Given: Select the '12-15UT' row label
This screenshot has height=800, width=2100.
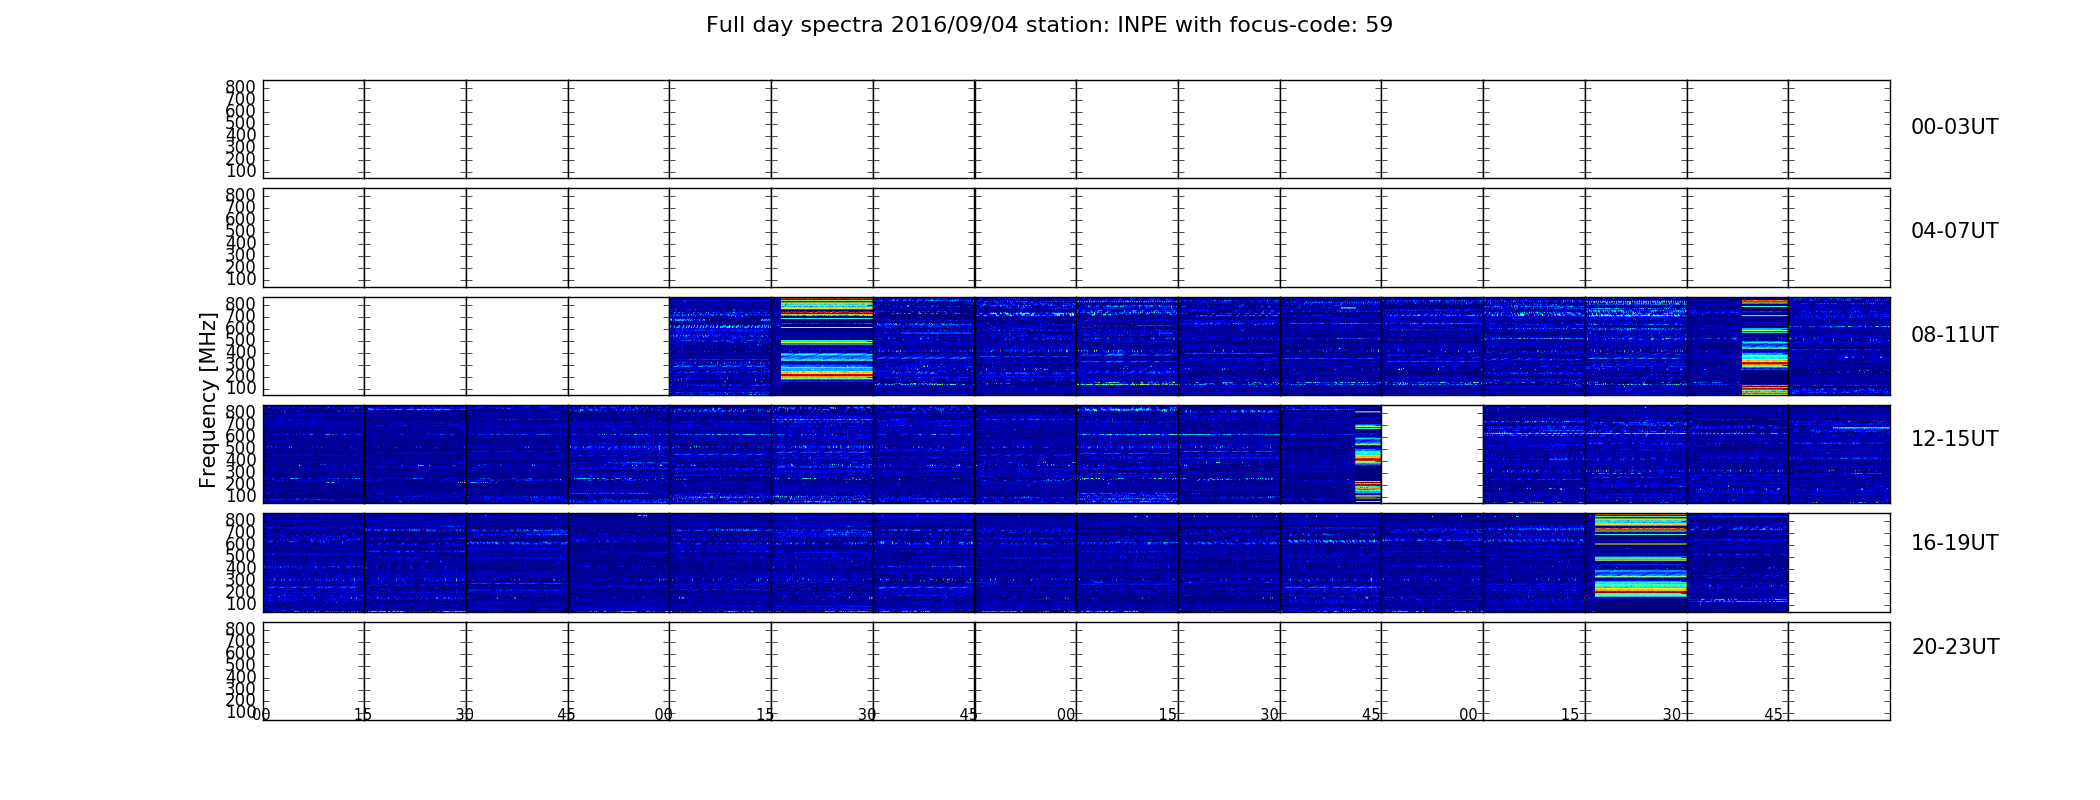Looking at the screenshot, I should tap(1954, 439).
